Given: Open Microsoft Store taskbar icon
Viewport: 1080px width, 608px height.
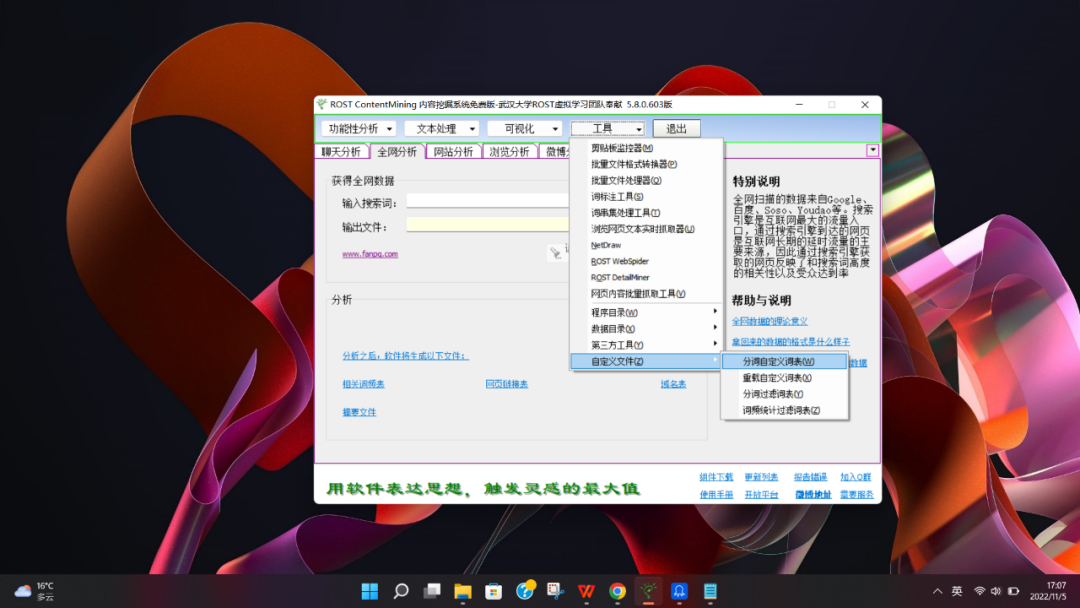Looking at the screenshot, I should (x=494, y=591).
